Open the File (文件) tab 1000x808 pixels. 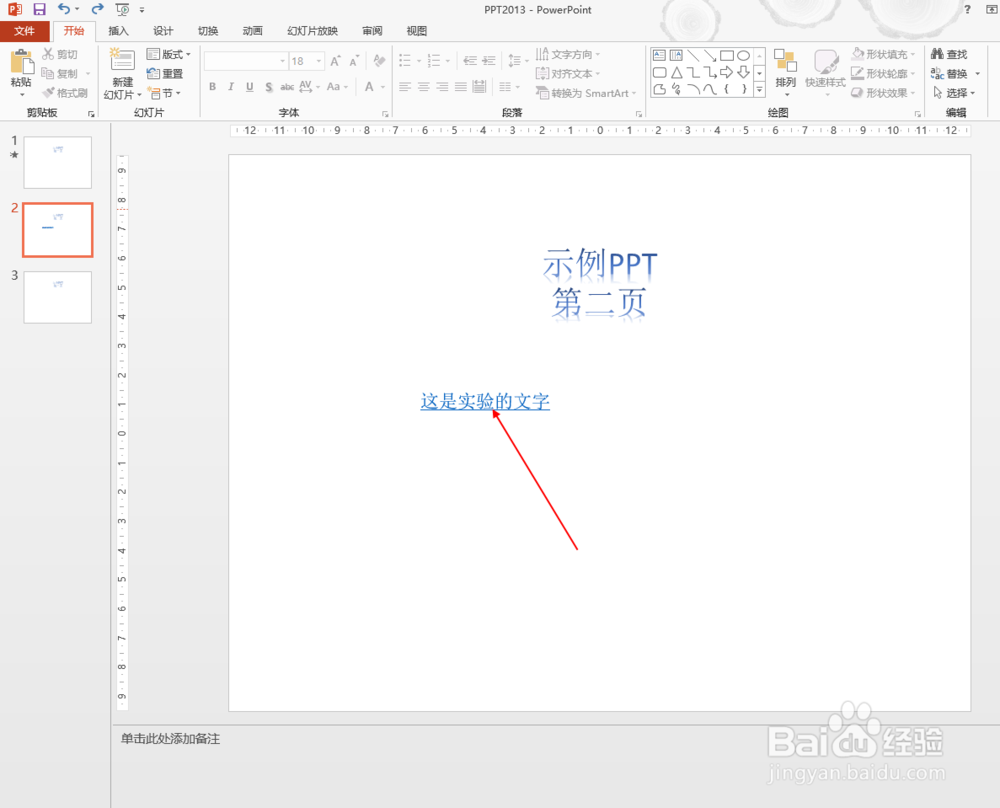(24, 31)
